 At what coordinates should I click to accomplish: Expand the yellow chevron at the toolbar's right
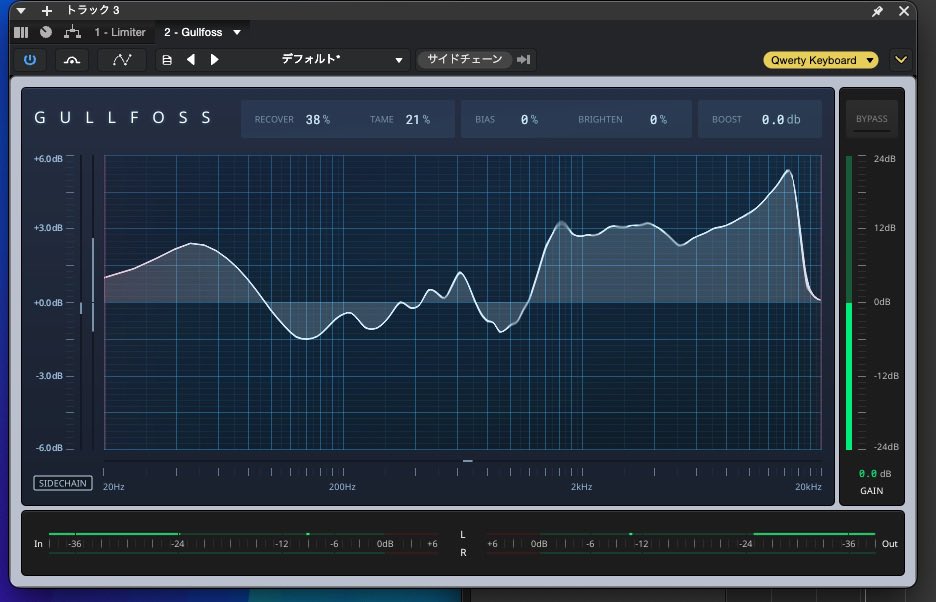[x=901, y=60]
